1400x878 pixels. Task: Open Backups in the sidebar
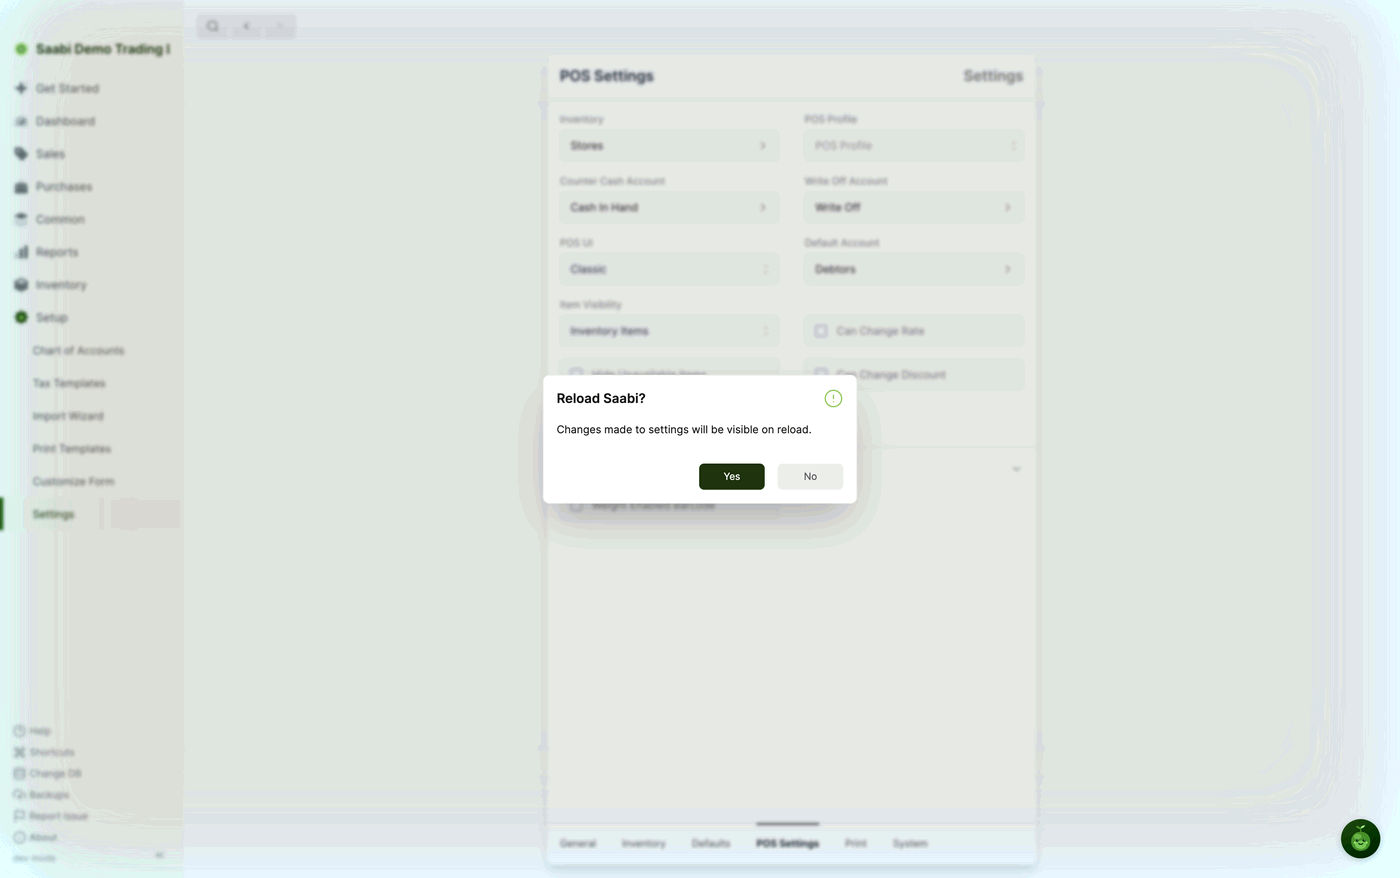click(x=41, y=795)
